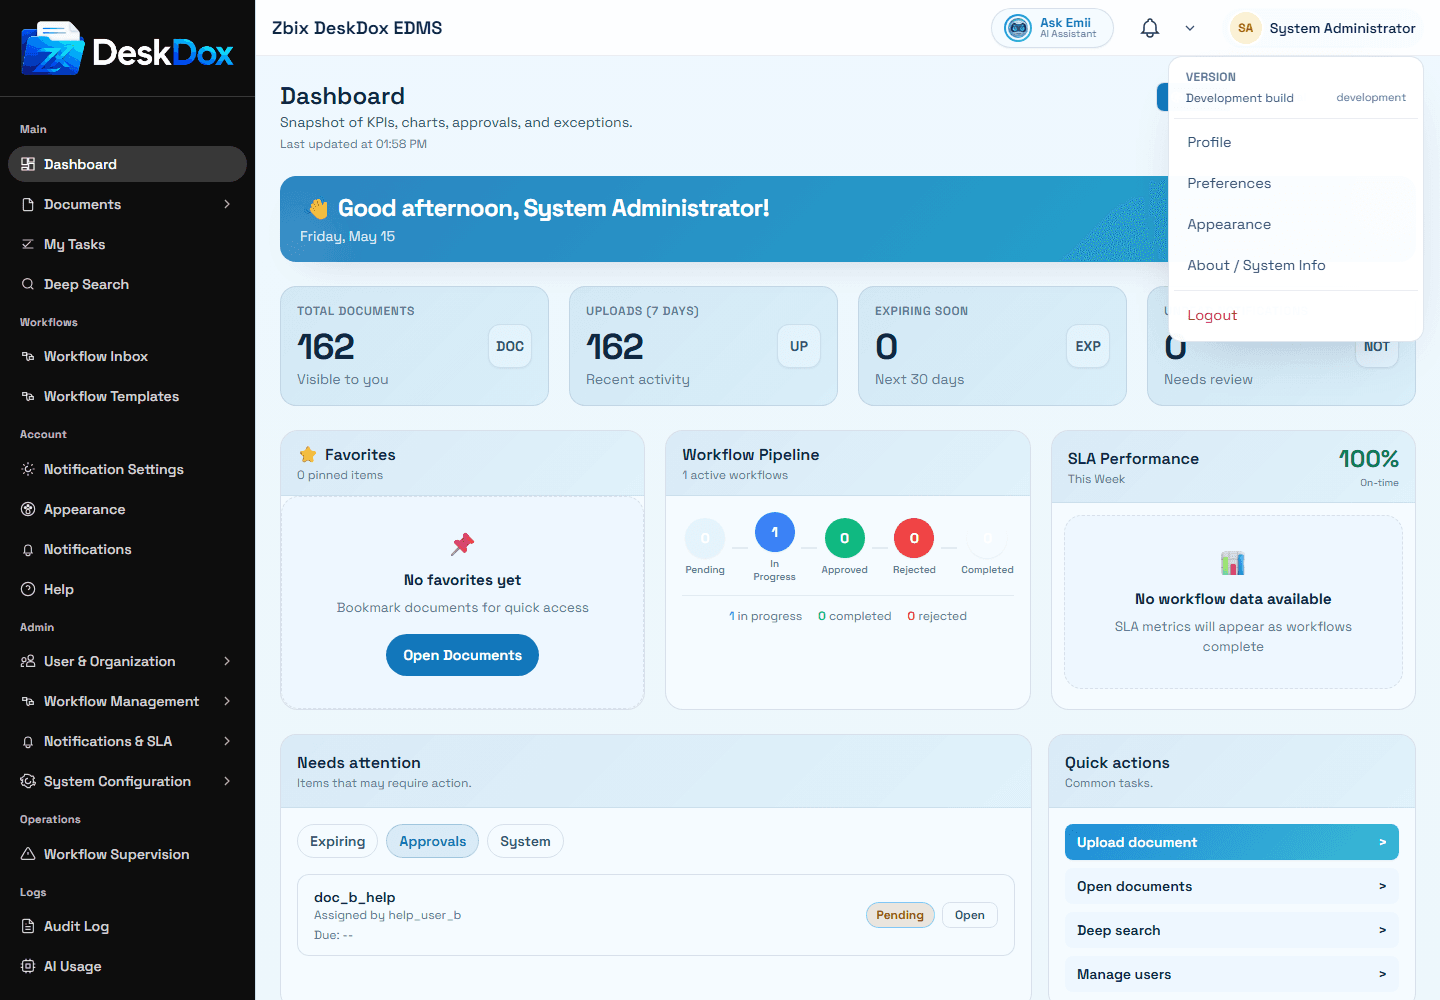This screenshot has width=1440, height=1000.
Task: Open the Dashboard sidebar item
Action: 127,164
